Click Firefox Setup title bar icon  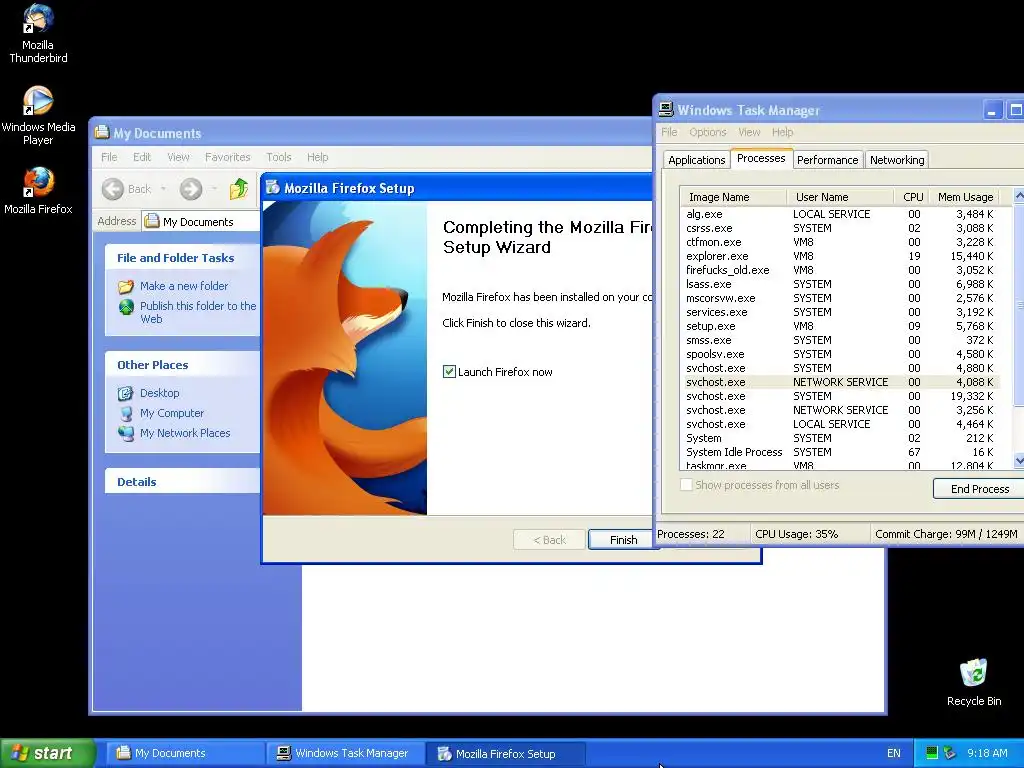272,187
